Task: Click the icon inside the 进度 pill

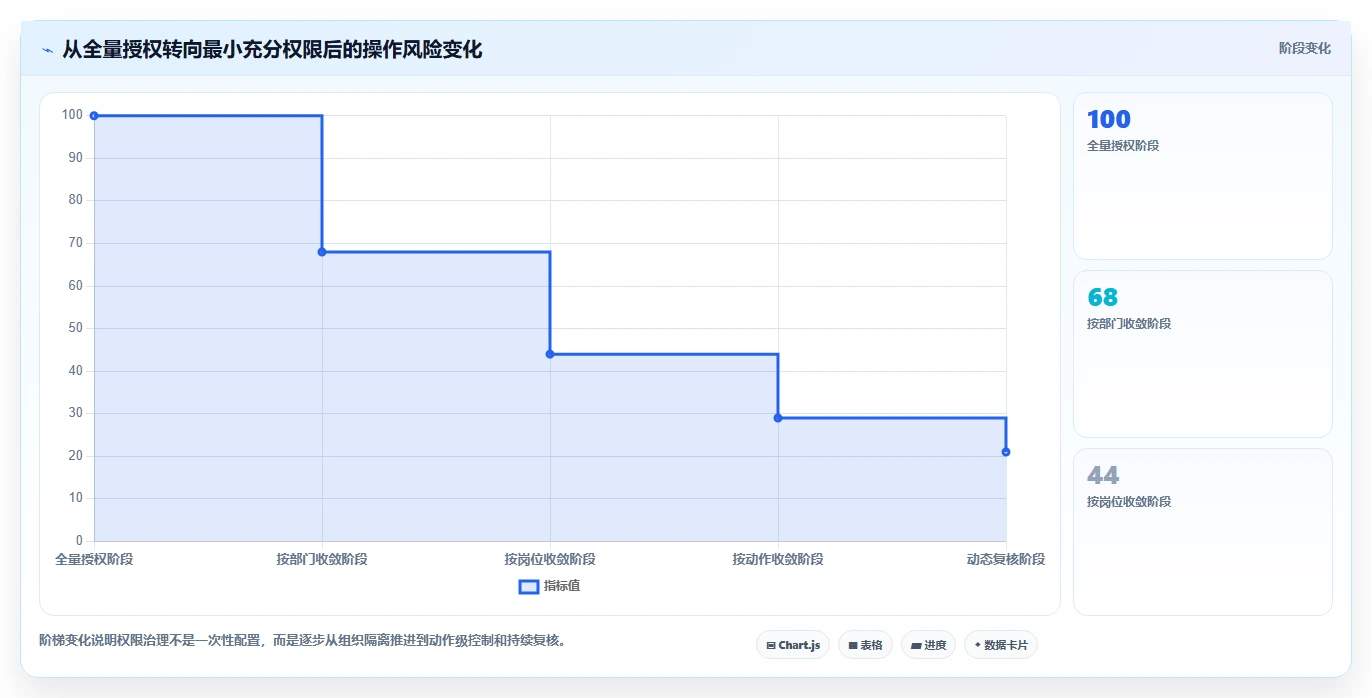Action: [916, 646]
